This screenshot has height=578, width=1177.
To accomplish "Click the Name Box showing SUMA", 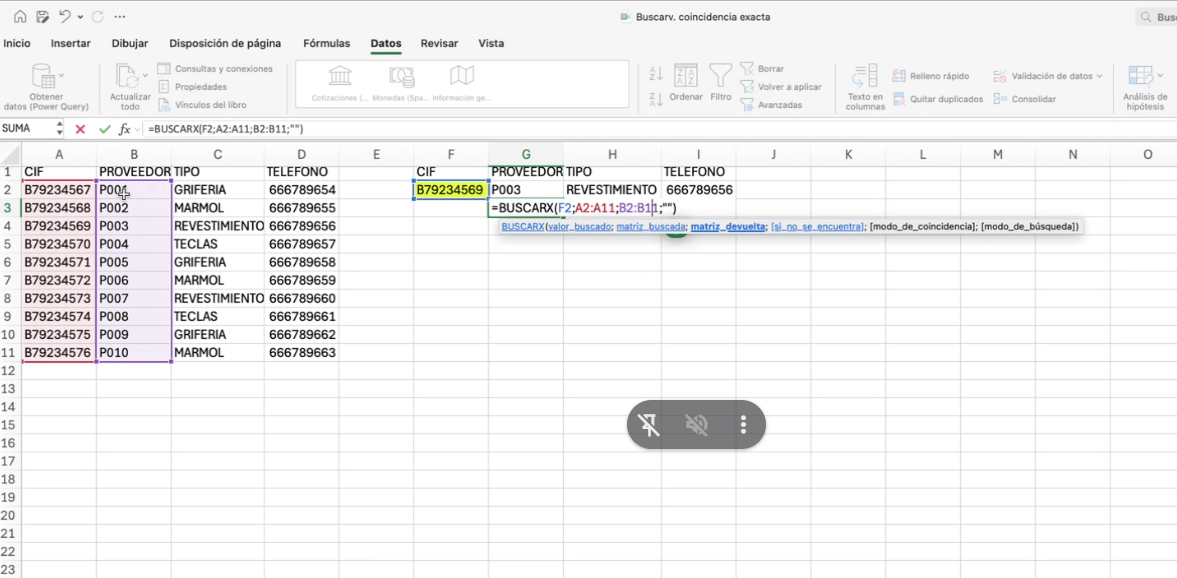I will pyautogui.click(x=25, y=129).
